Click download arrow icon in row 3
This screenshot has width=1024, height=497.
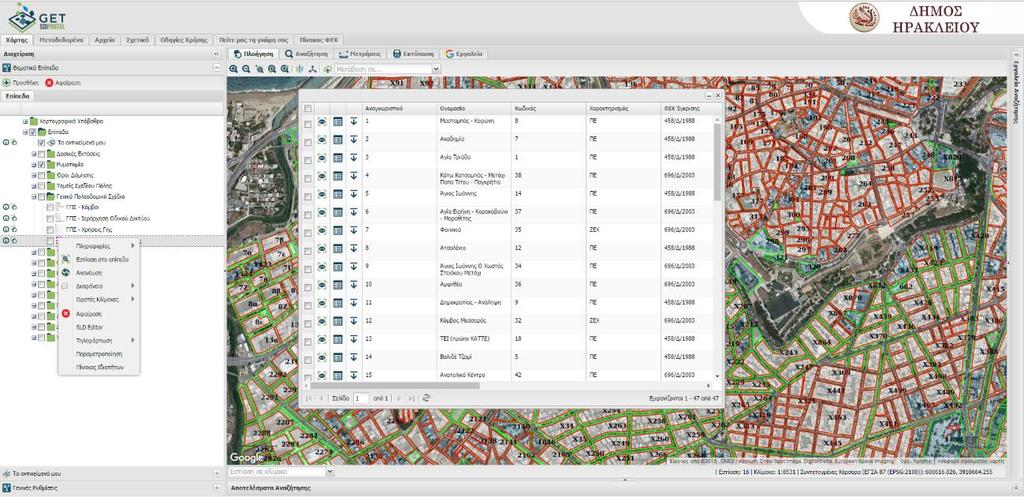tap(353, 157)
